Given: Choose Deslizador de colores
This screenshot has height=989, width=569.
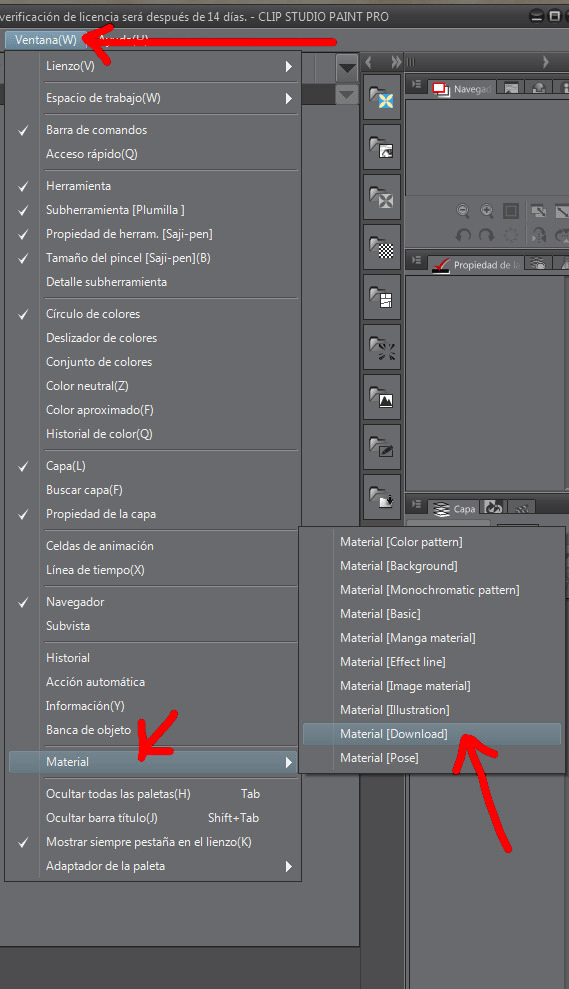Looking at the screenshot, I should [x=153, y=338].
